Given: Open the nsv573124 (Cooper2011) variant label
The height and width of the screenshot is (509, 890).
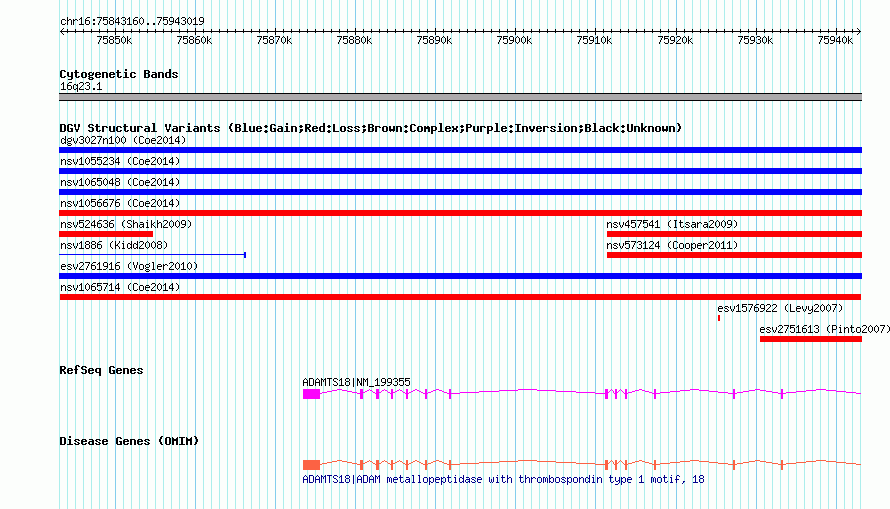Looking at the screenshot, I should tap(672, 245).
